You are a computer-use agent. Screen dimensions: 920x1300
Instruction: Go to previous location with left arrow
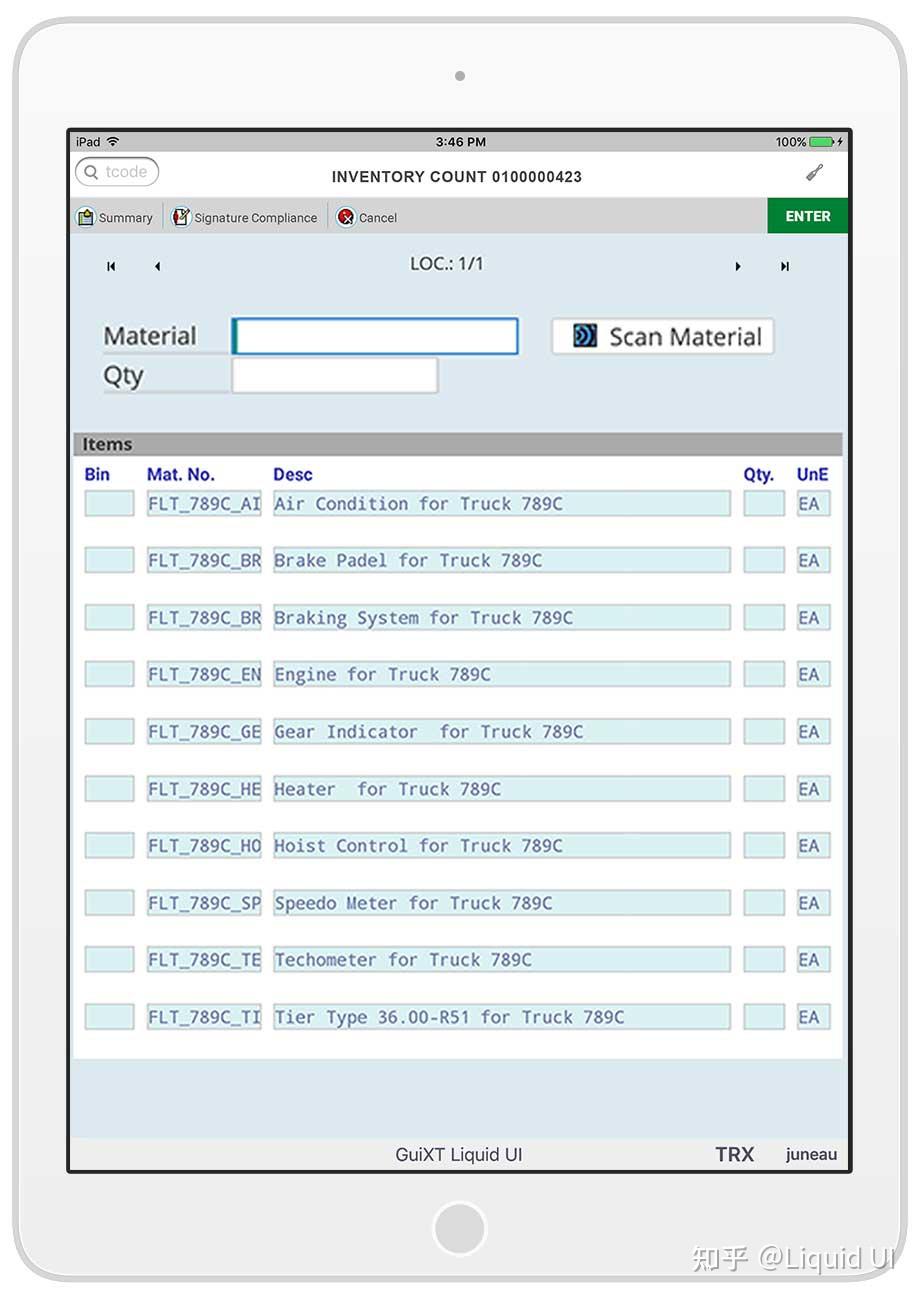tap(158, 266)
